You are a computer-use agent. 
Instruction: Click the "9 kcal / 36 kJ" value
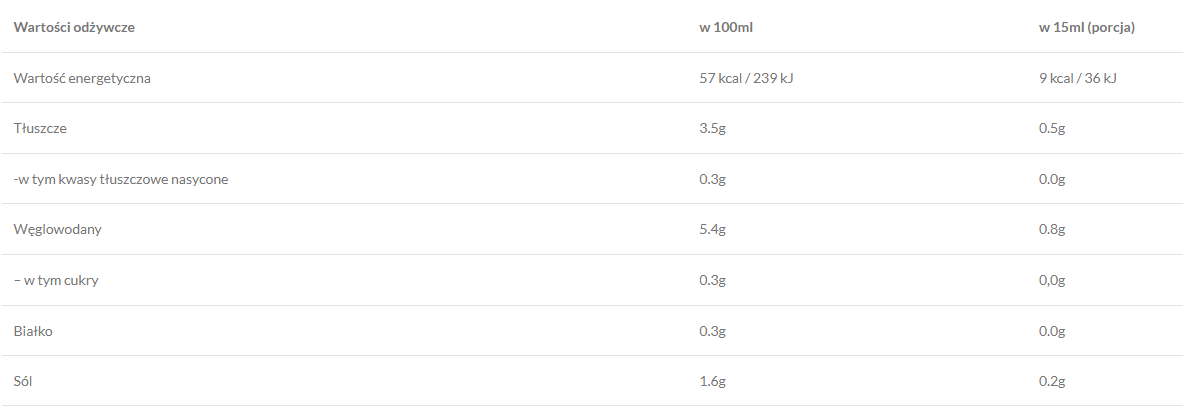click(x=1078, y=78)
